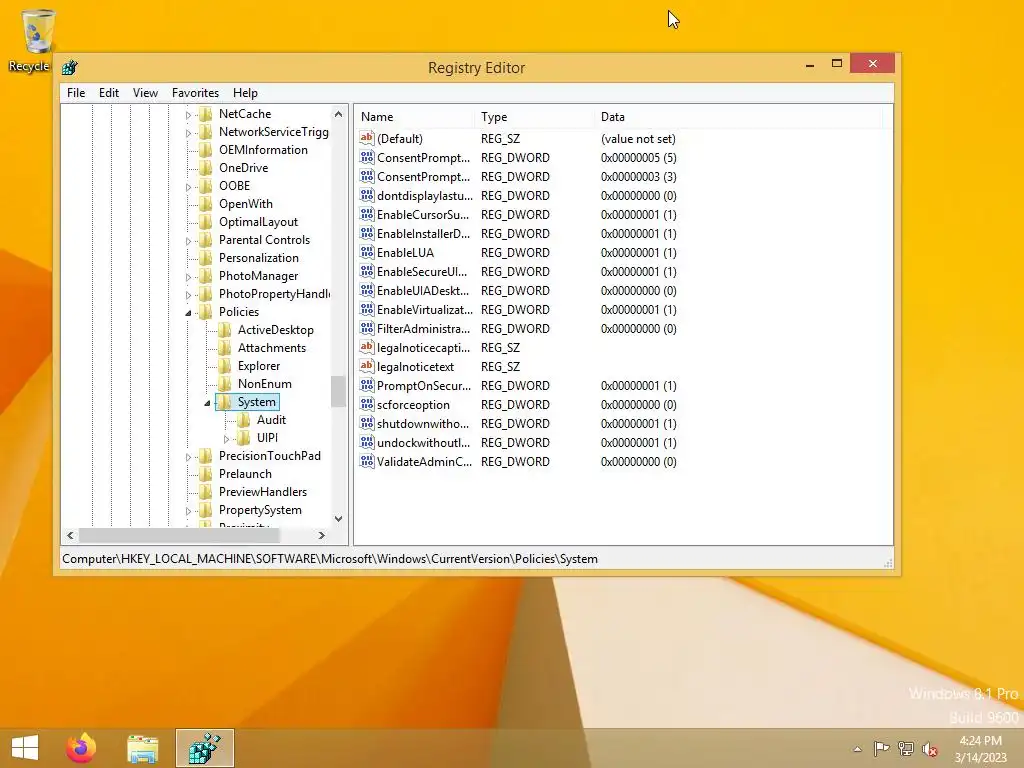Sort values by the Data column header
This screenshot has height=768, width=1024.
739,117
